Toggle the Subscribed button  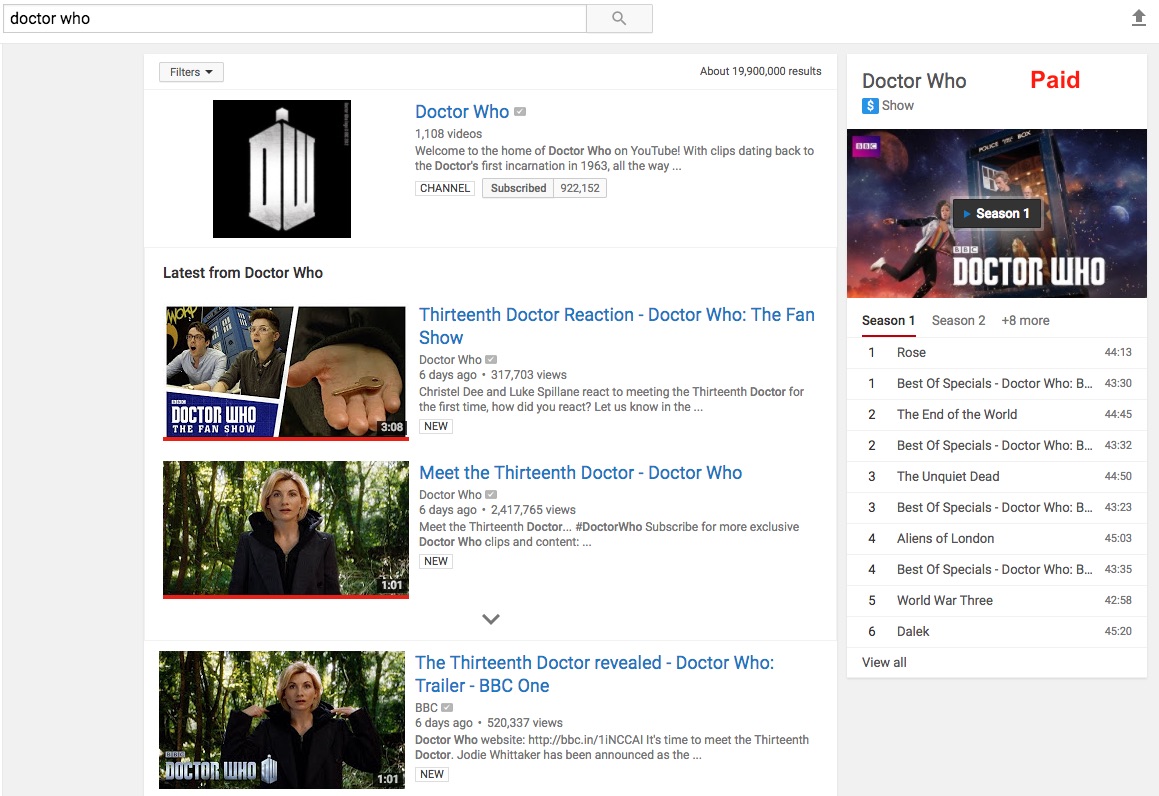pos(518,188)
